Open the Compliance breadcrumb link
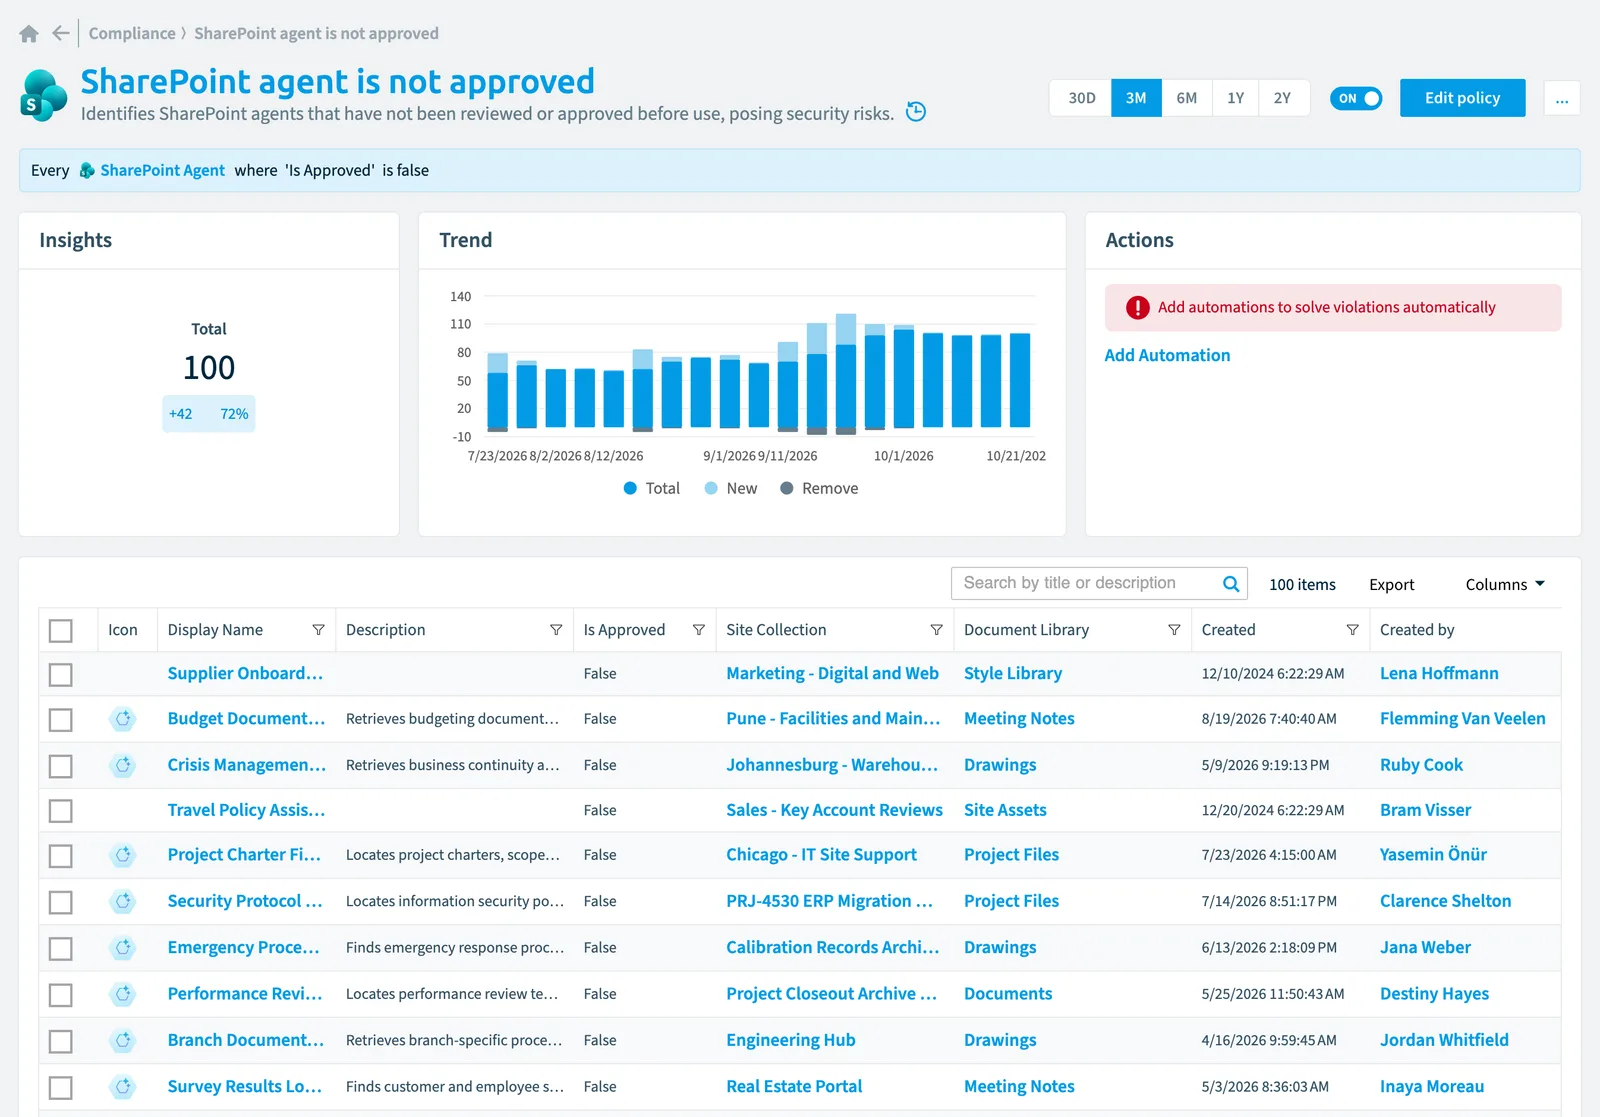This screenshot has height=1117, width=1600. (x=132, y=33)
